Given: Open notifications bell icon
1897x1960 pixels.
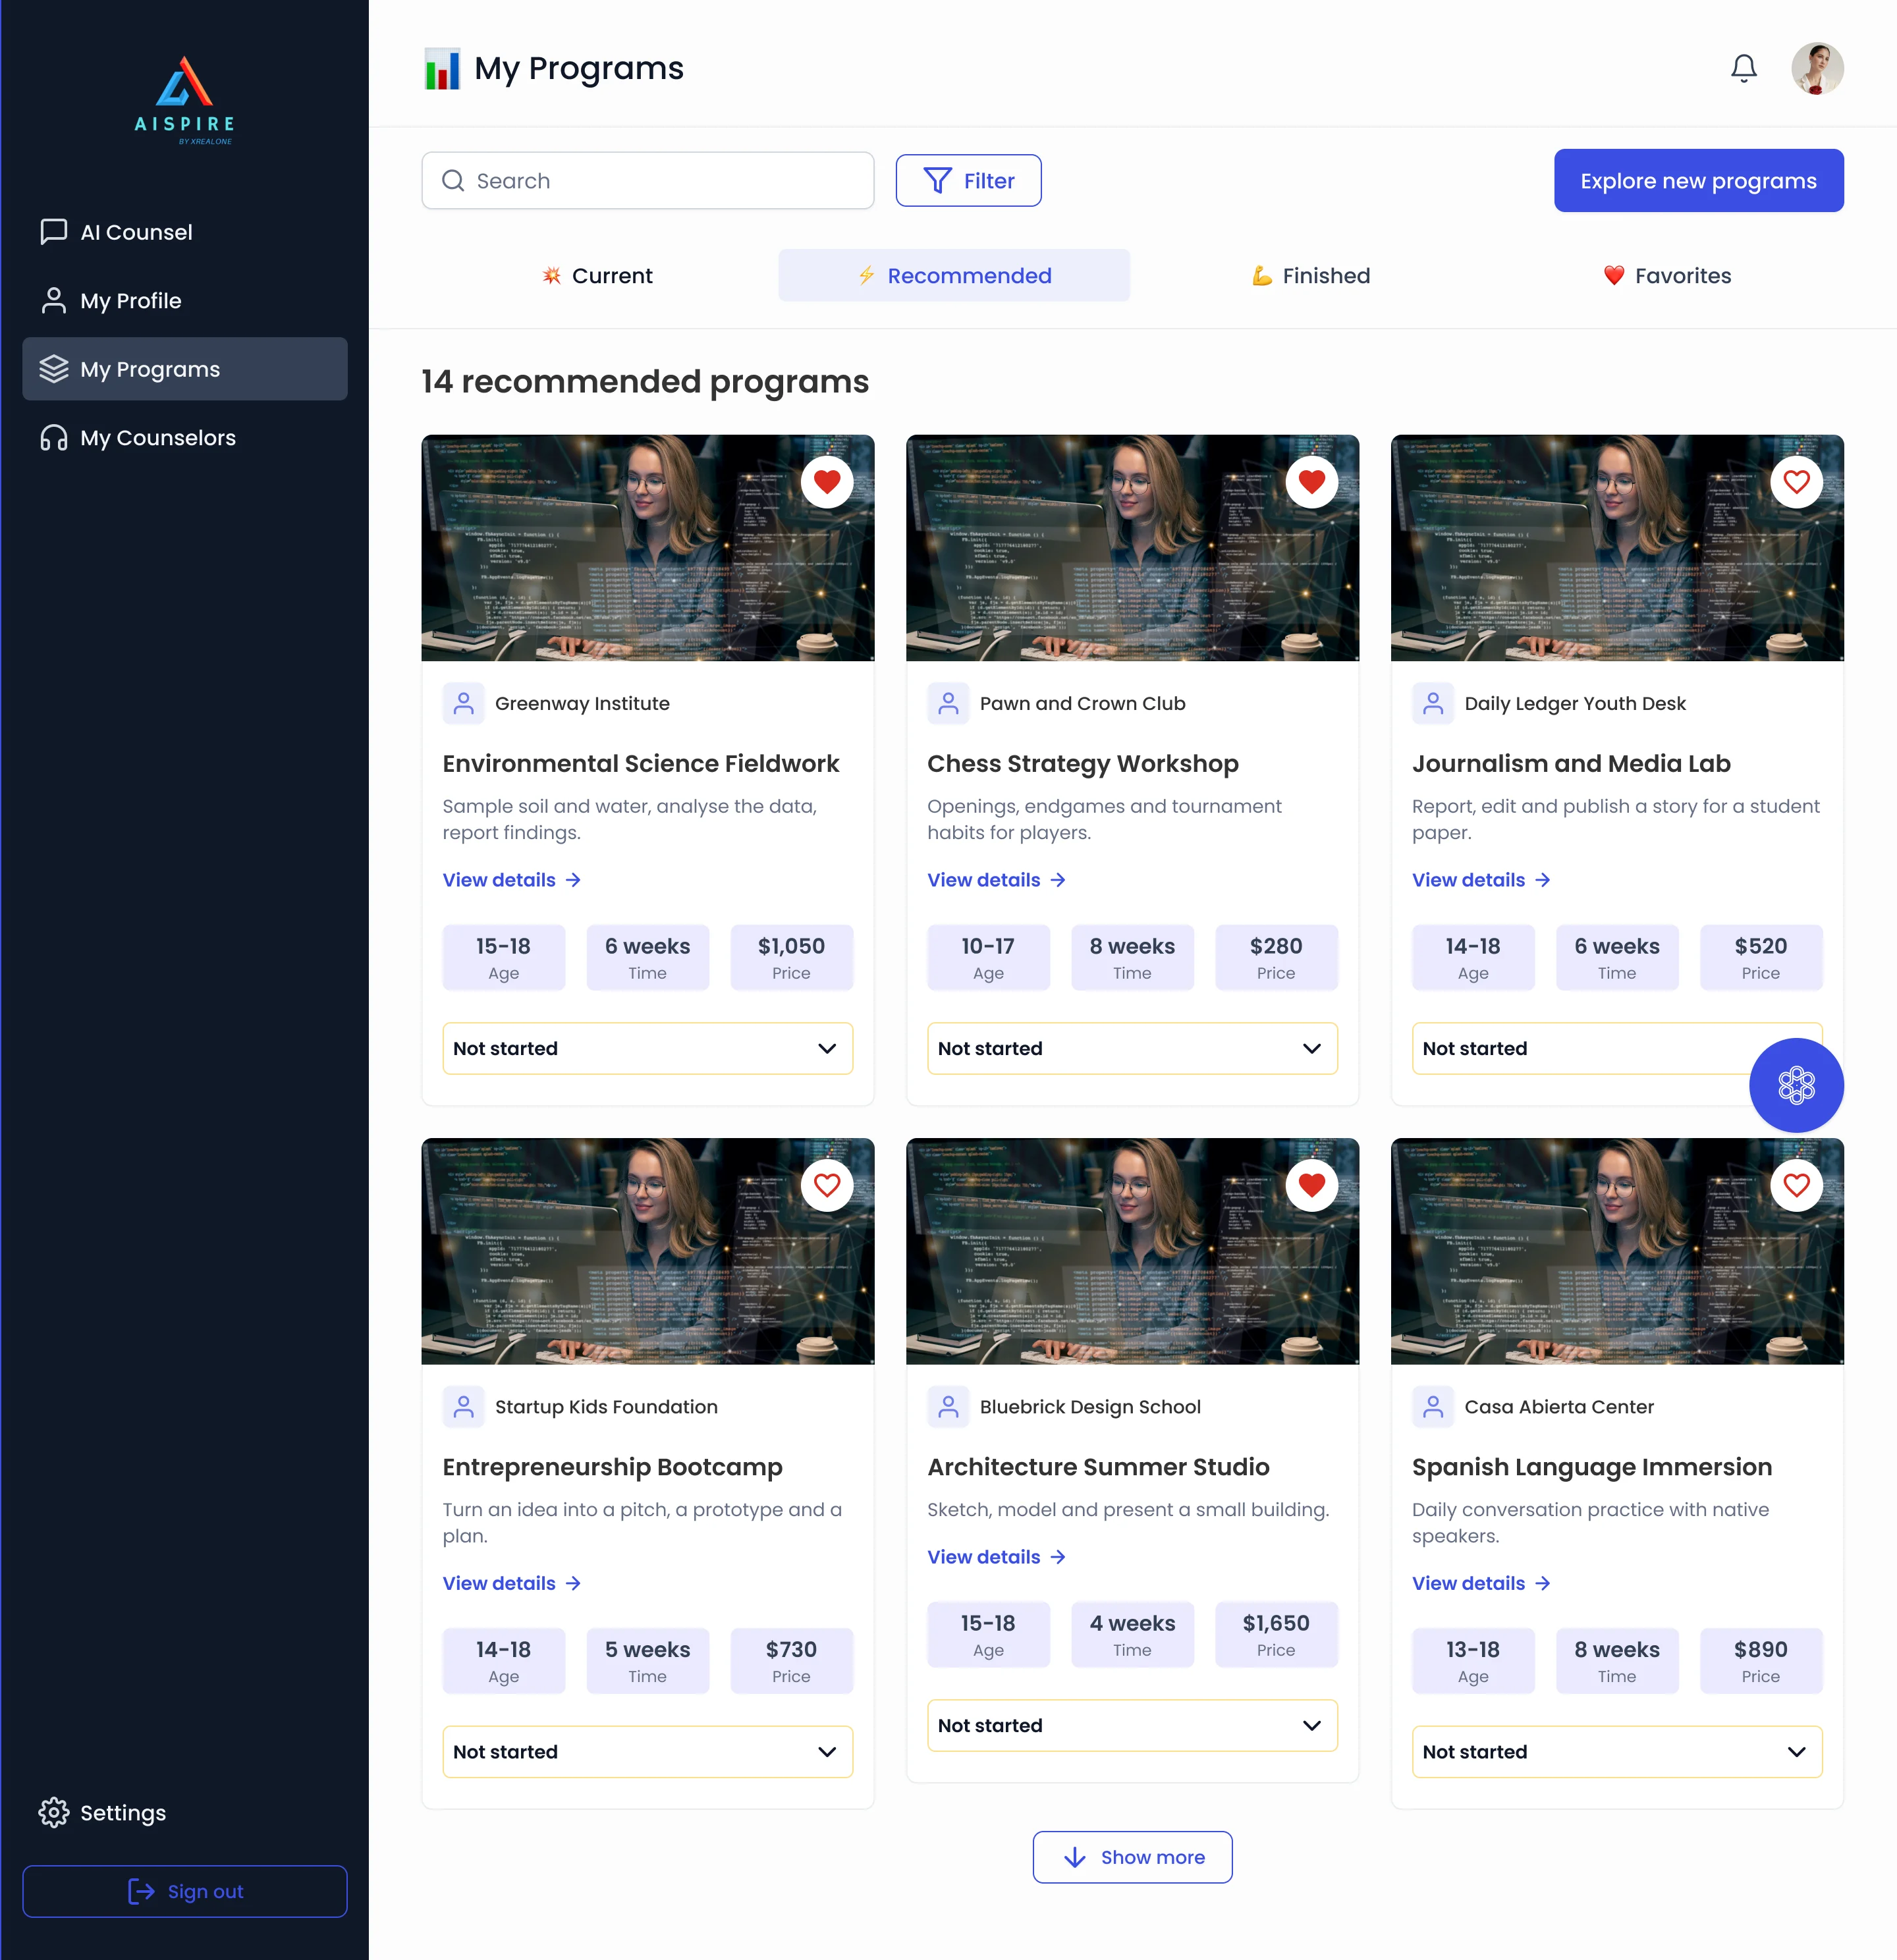Looking at the screenshot, I should [1744, 68].
